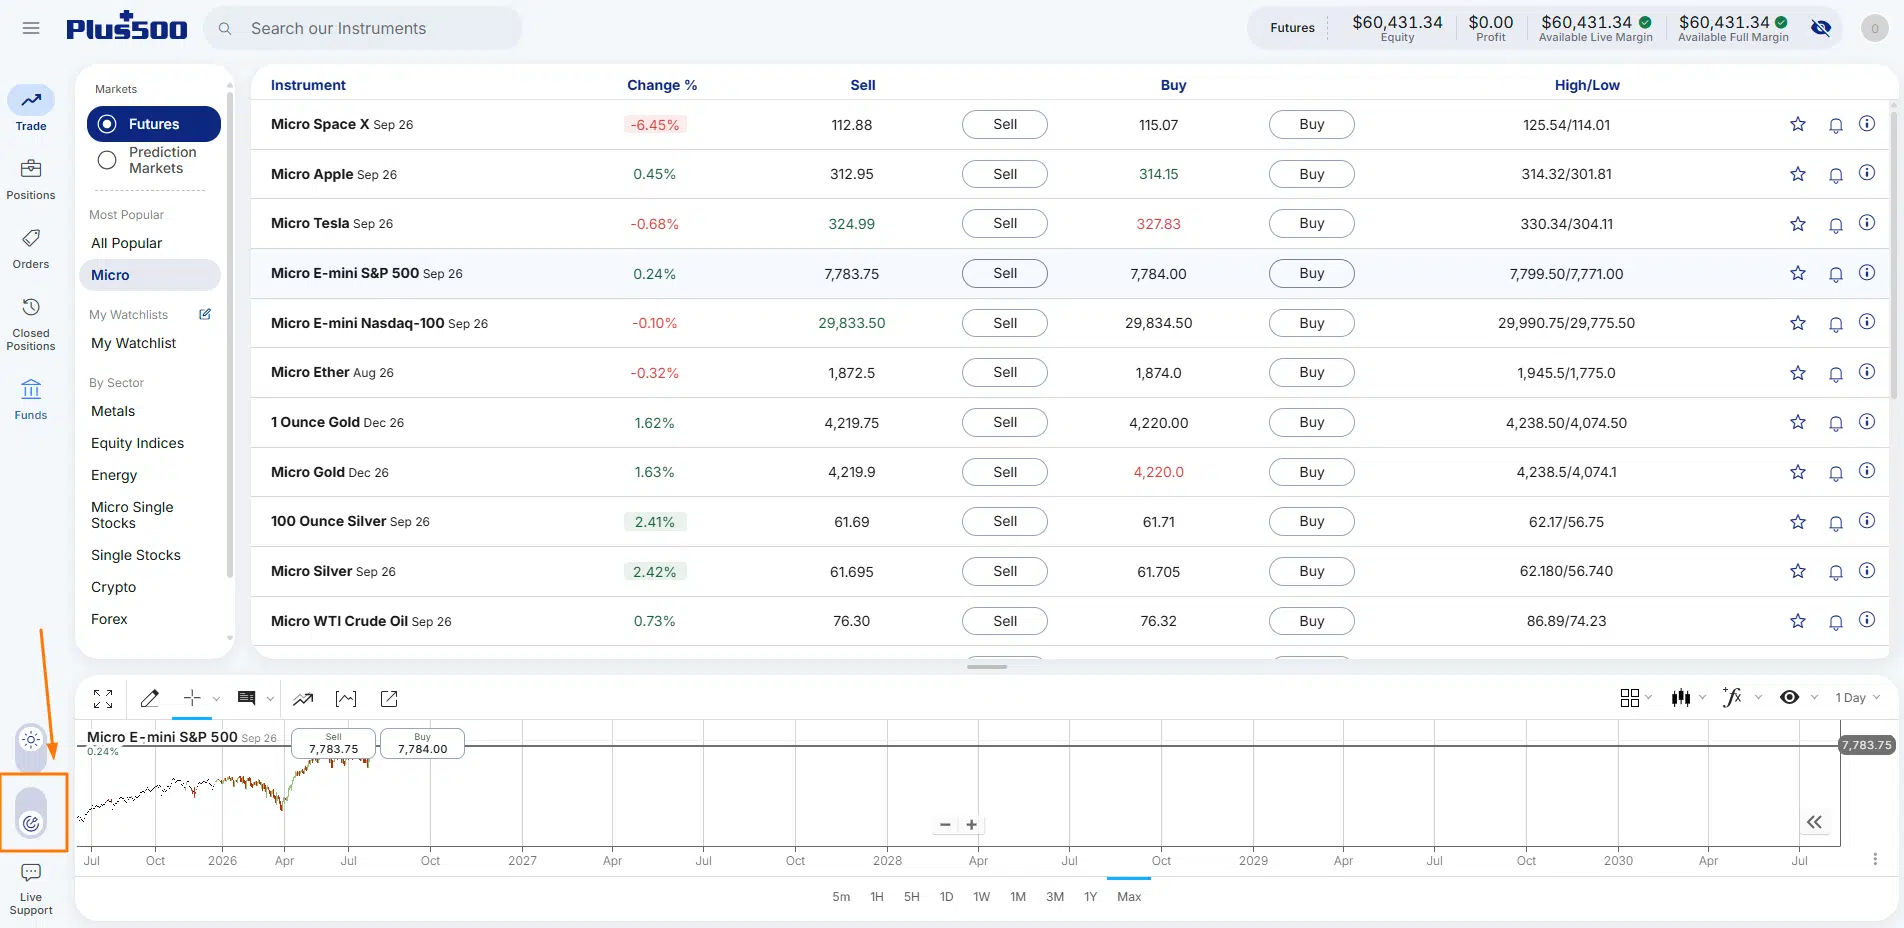Select the Prediction Markets radio button
The height and width of the screenshot is (928, 1904).
tap(107, 160)
